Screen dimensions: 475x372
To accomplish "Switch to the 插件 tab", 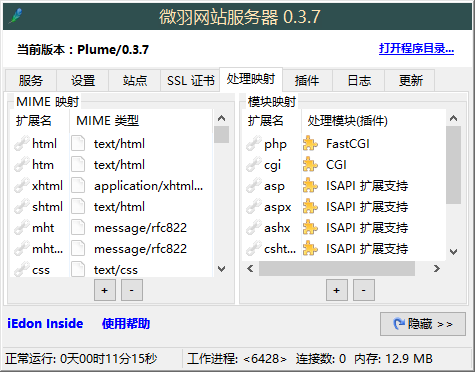I will (x=307, y=80).
